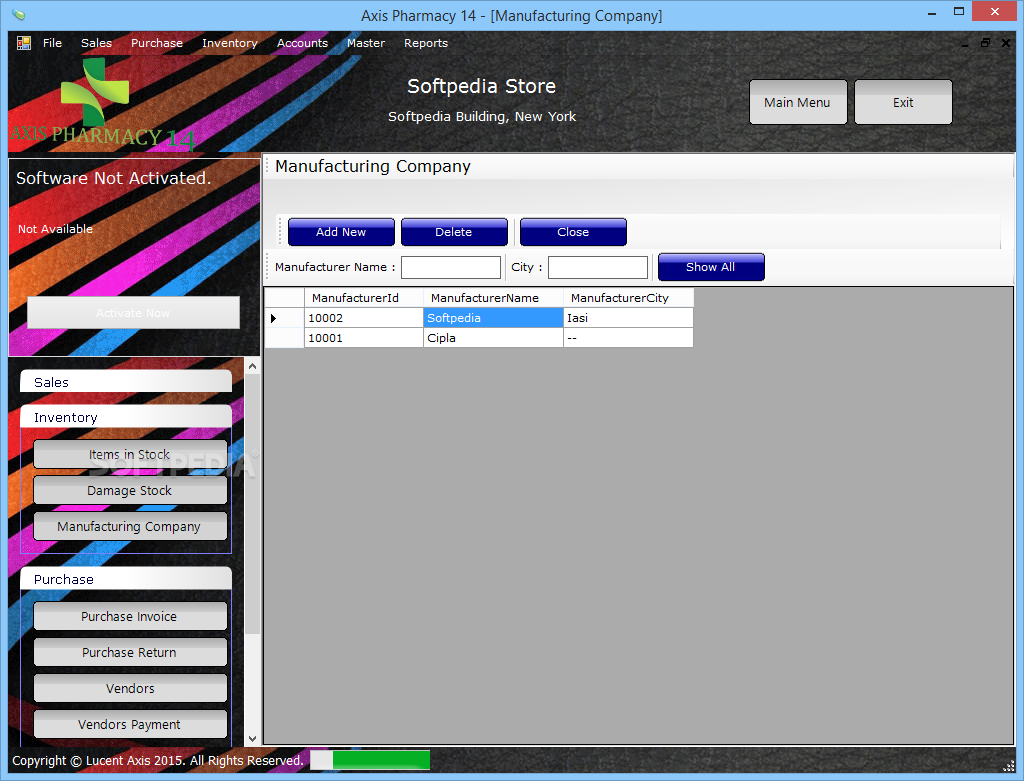Restore the inner Manufacturing Company child window
1024x781 pixels.
(985, 43)
